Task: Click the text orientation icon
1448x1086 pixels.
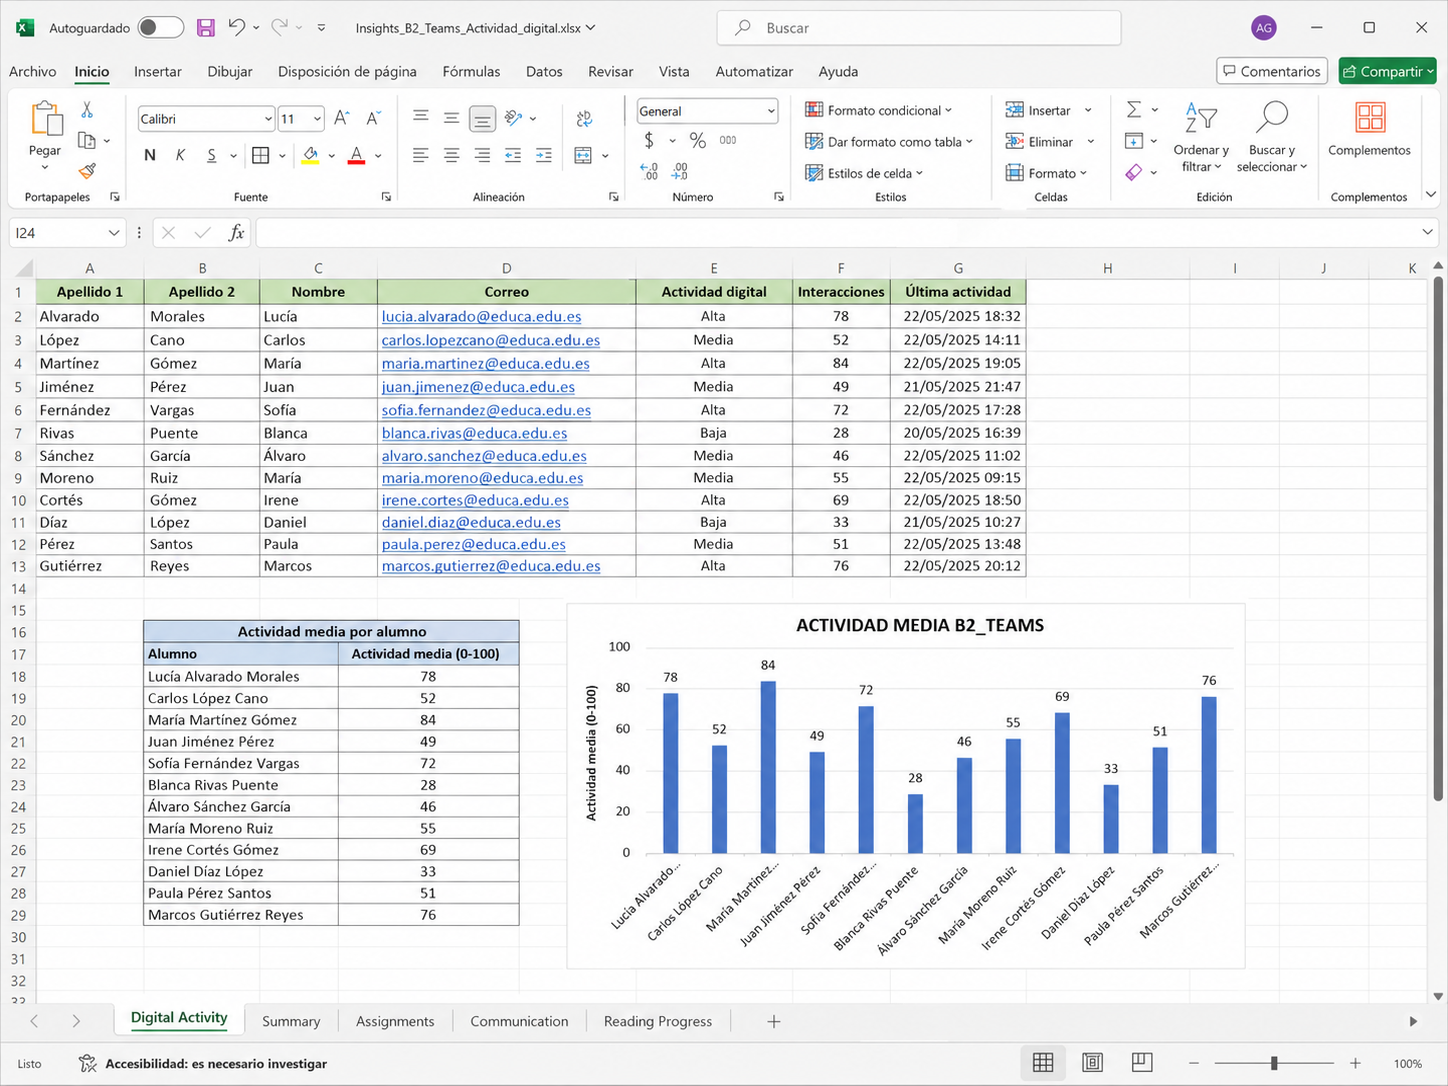Action: (x=513, y=118)
